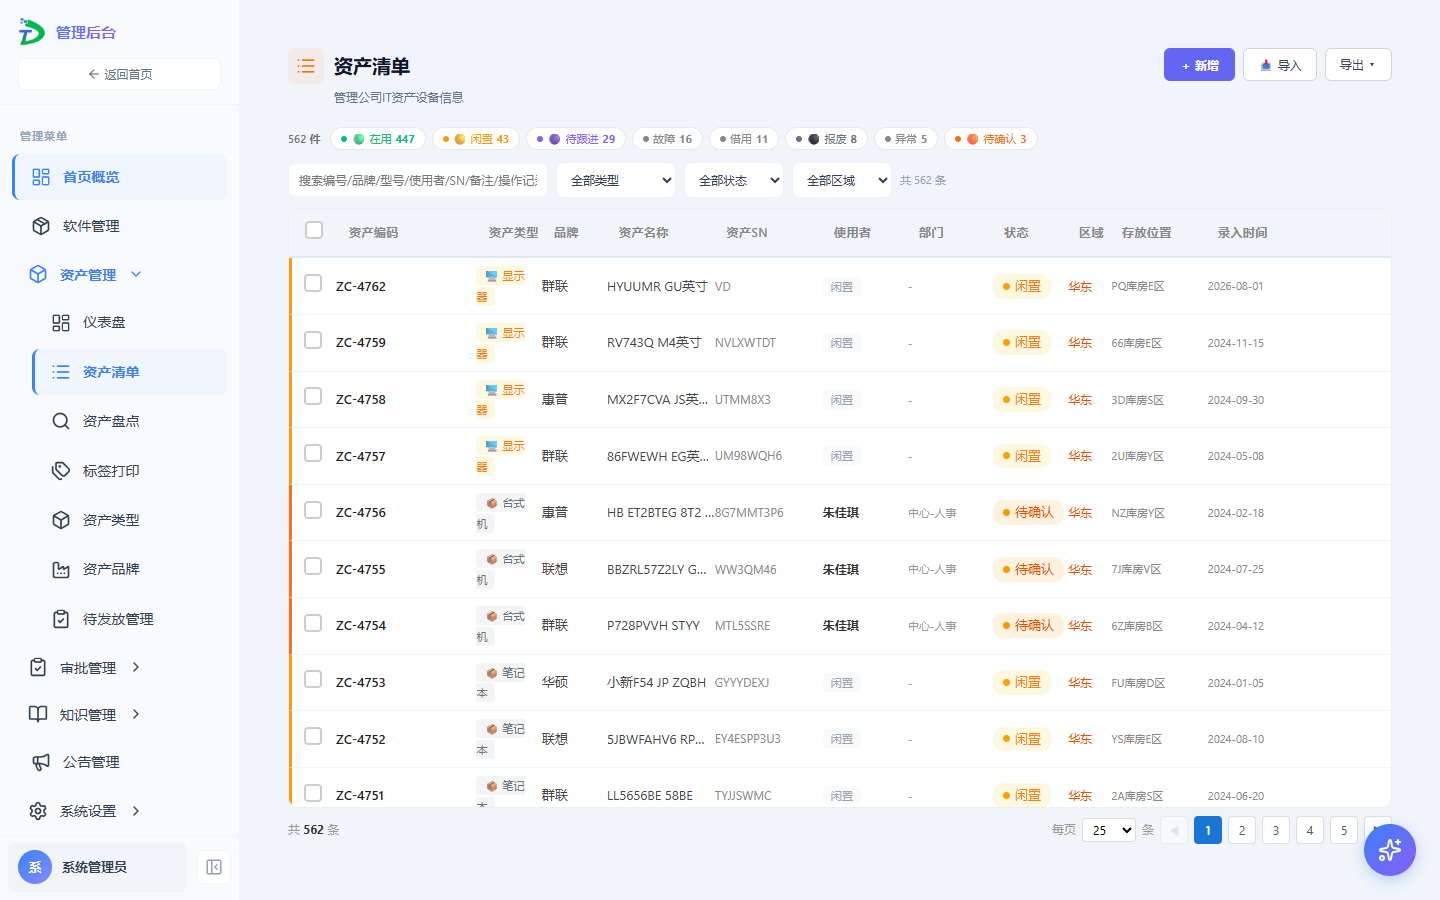Tick the select-all checkbox in table header

pyautogui.click(x=314, y=231)
